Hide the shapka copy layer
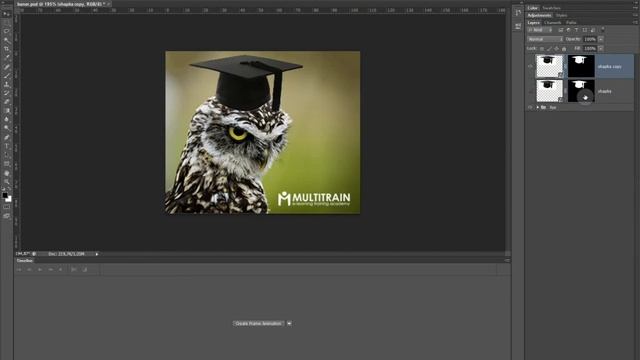 (x=530, y=66)
